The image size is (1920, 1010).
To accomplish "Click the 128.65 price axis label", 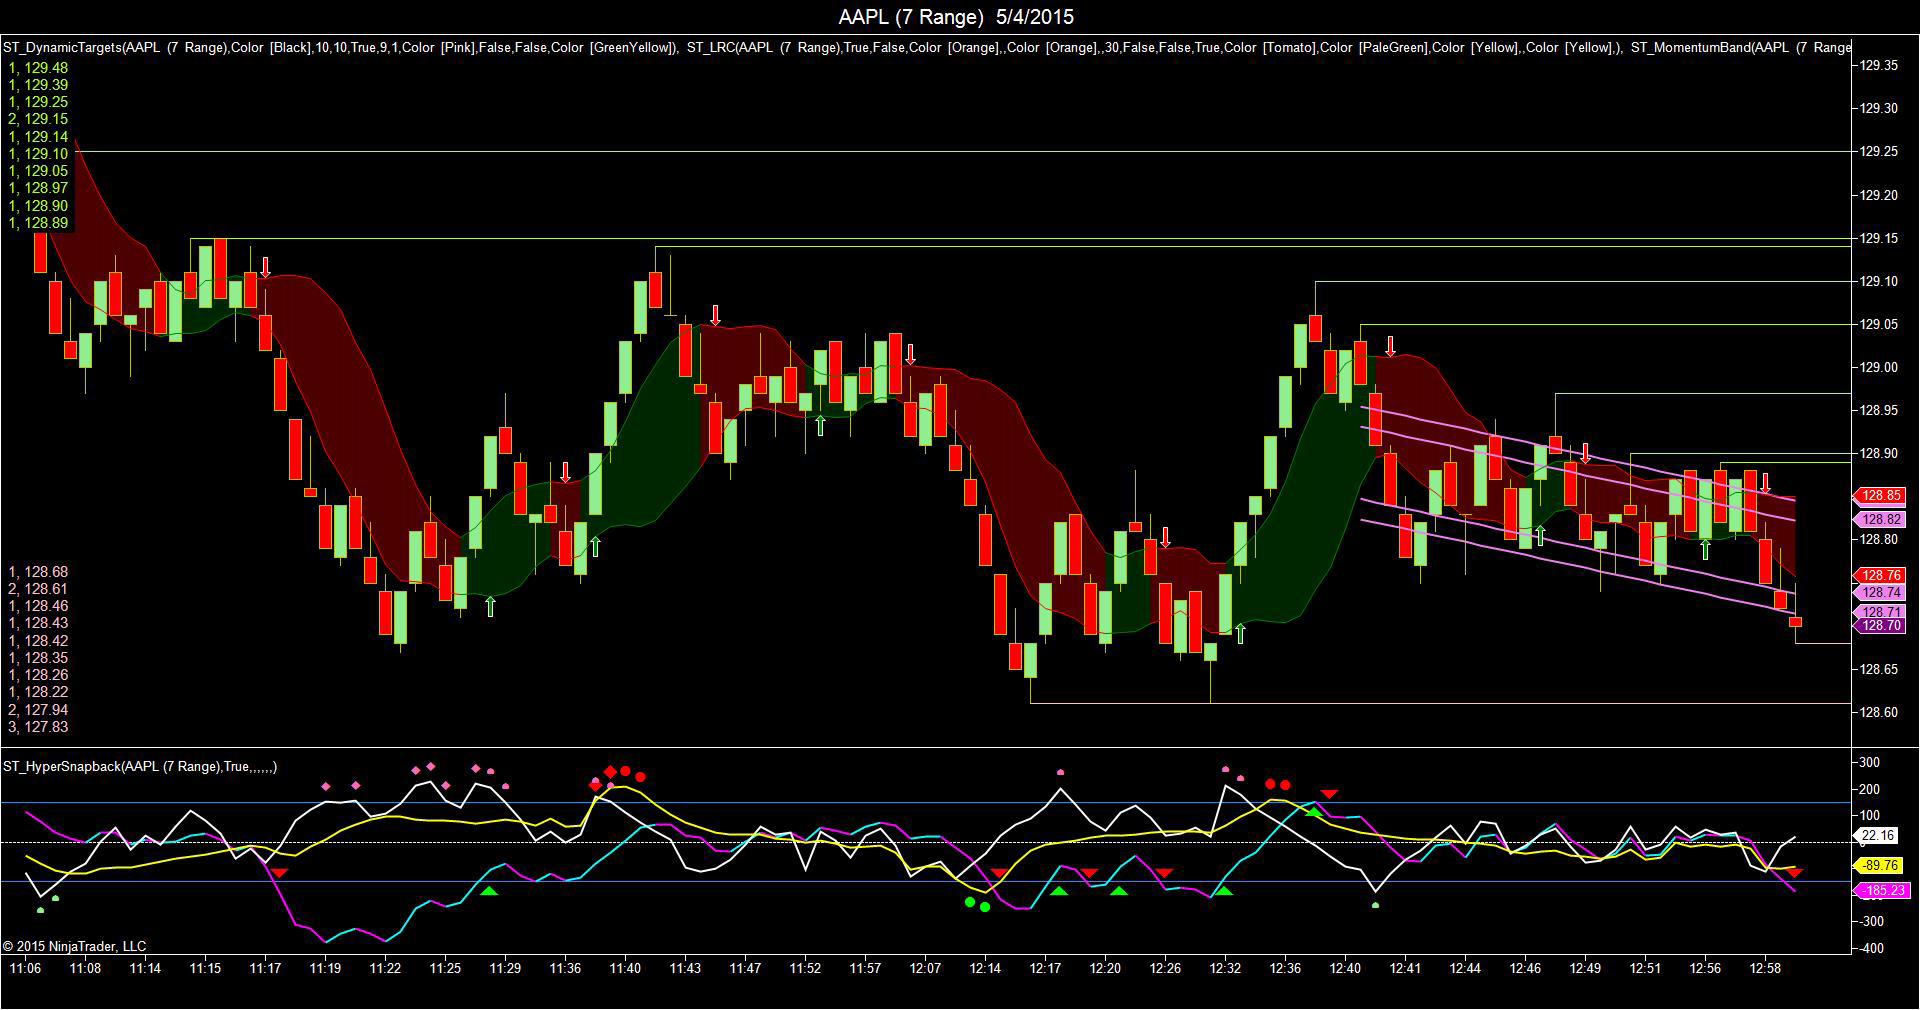I will (1878, 669).
